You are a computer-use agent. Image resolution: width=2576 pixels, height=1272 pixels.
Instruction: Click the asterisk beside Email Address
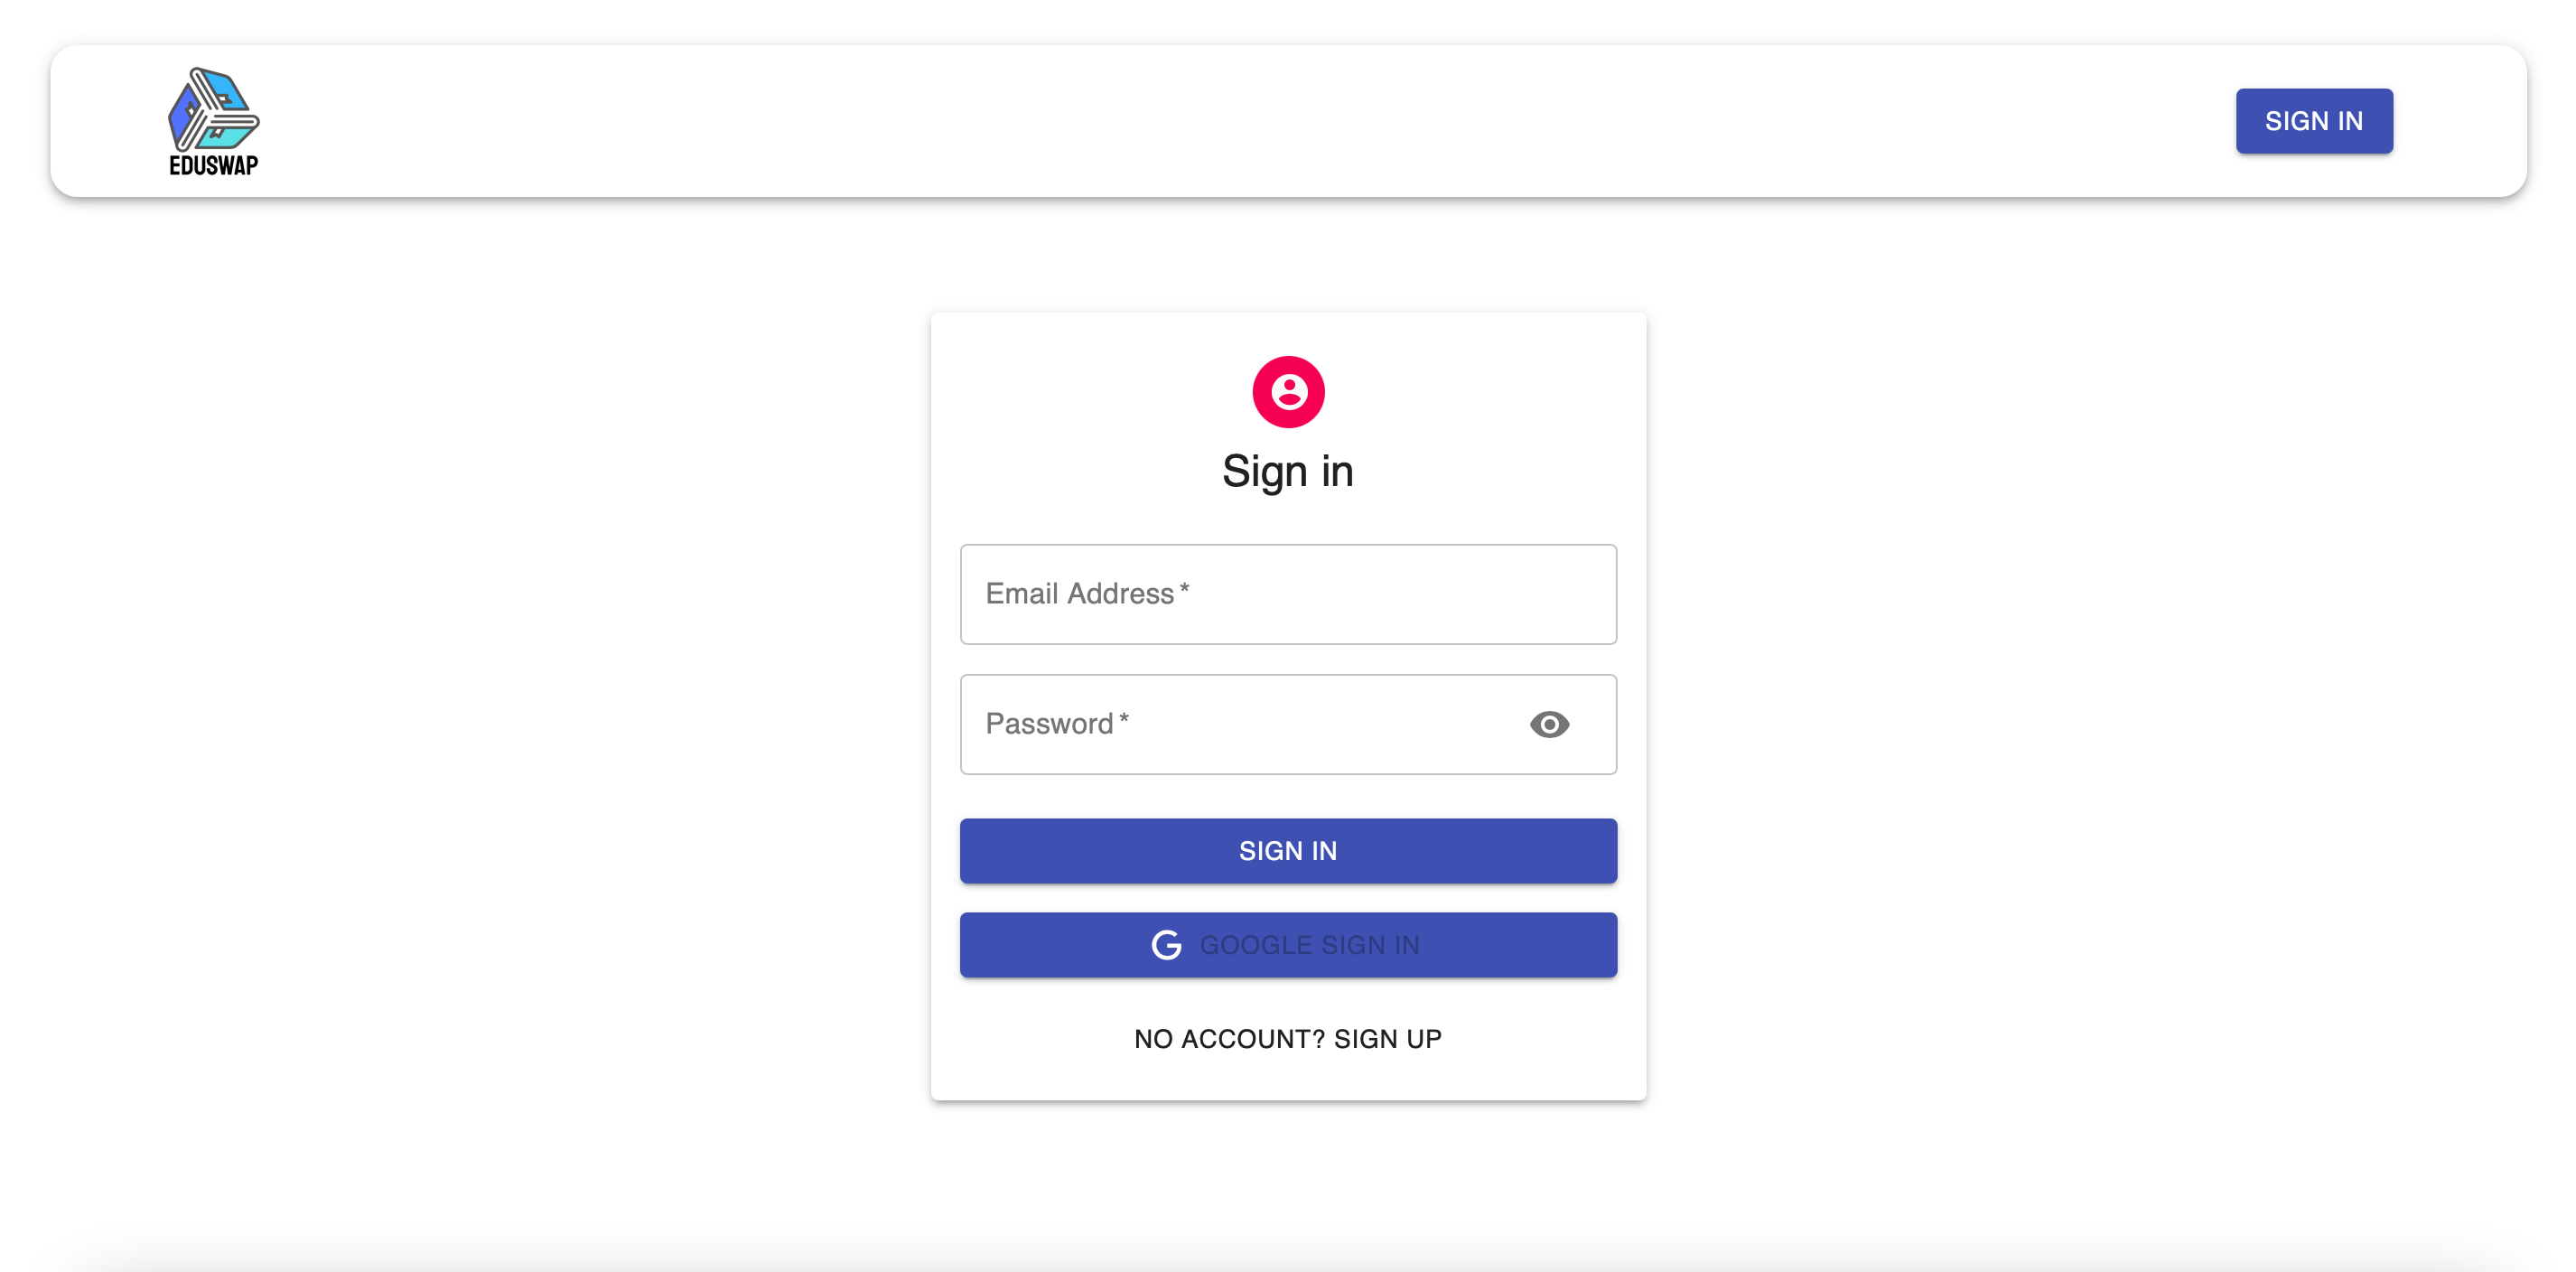(1184, 589)
